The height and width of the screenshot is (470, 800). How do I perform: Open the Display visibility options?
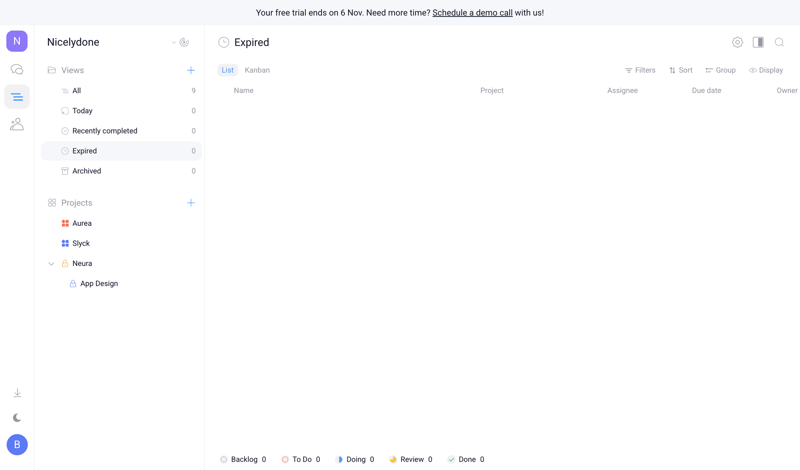(x=766, y=70)
